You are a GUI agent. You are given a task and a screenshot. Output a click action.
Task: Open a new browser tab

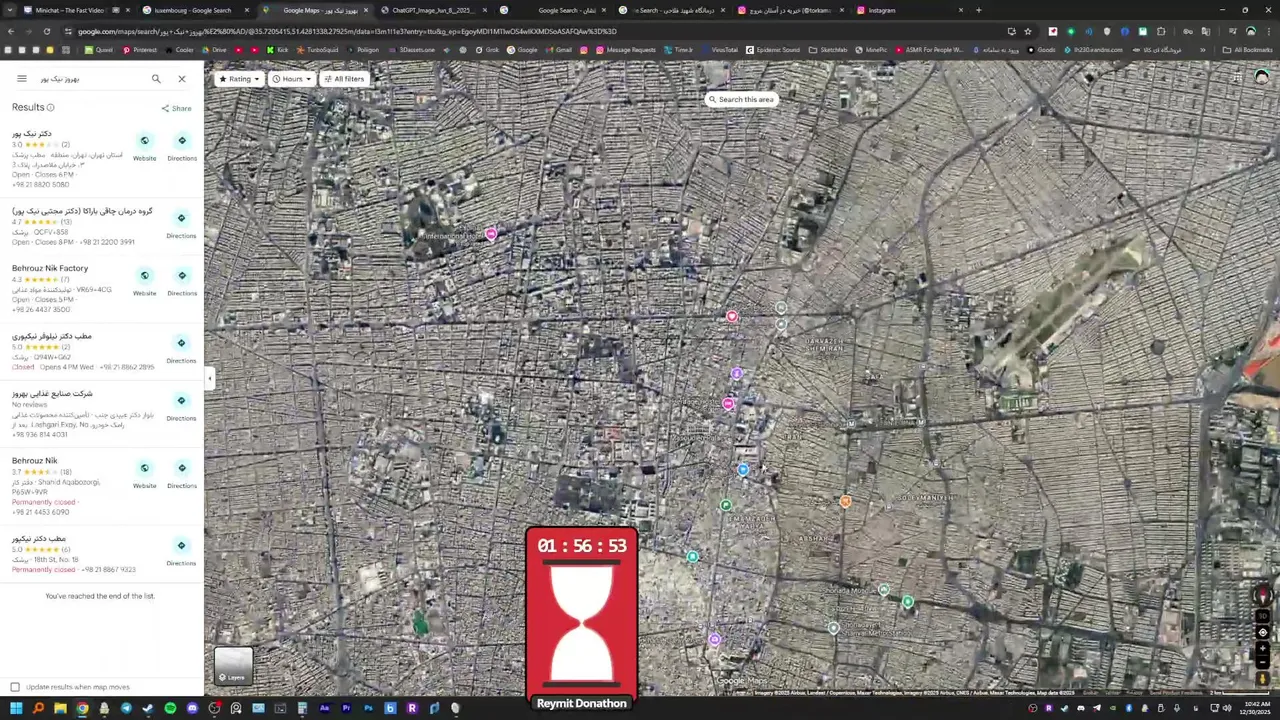click(978, 10)
